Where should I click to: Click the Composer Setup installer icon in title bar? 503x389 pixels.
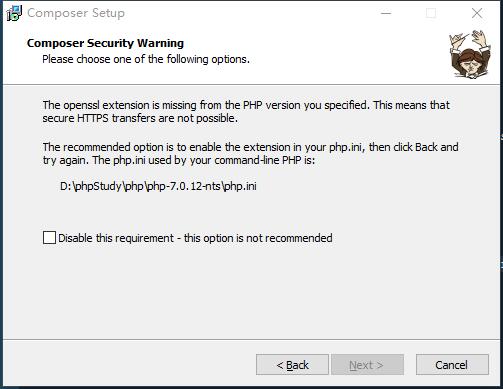click(x=14, y=13)
